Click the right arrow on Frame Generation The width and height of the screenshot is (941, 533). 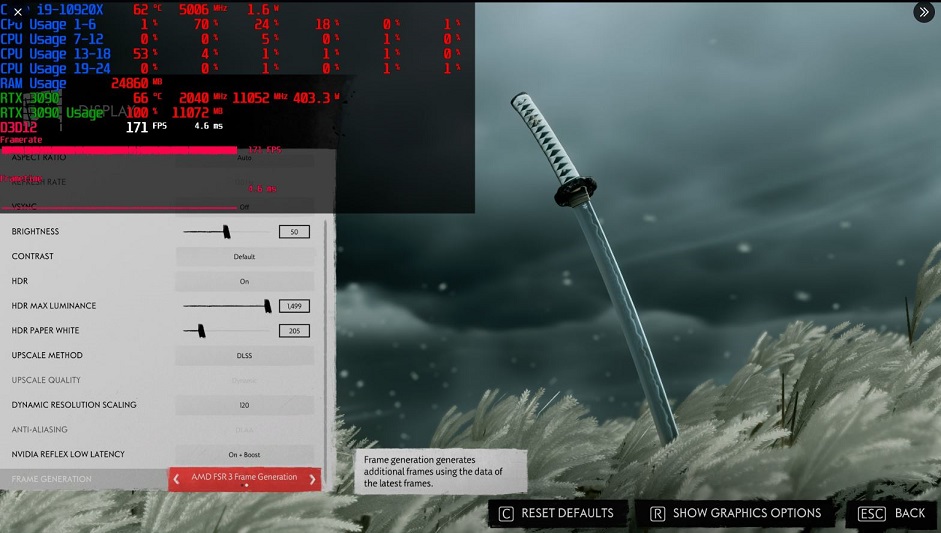(313, 479)
